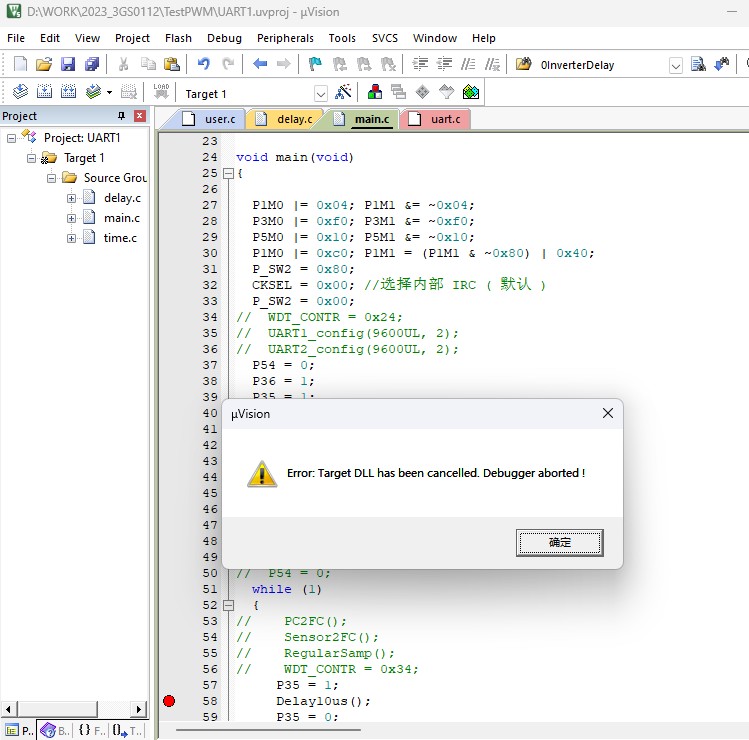
Task: Copy selection using the toolbar copy icon
Action: [x=148, y=64]
